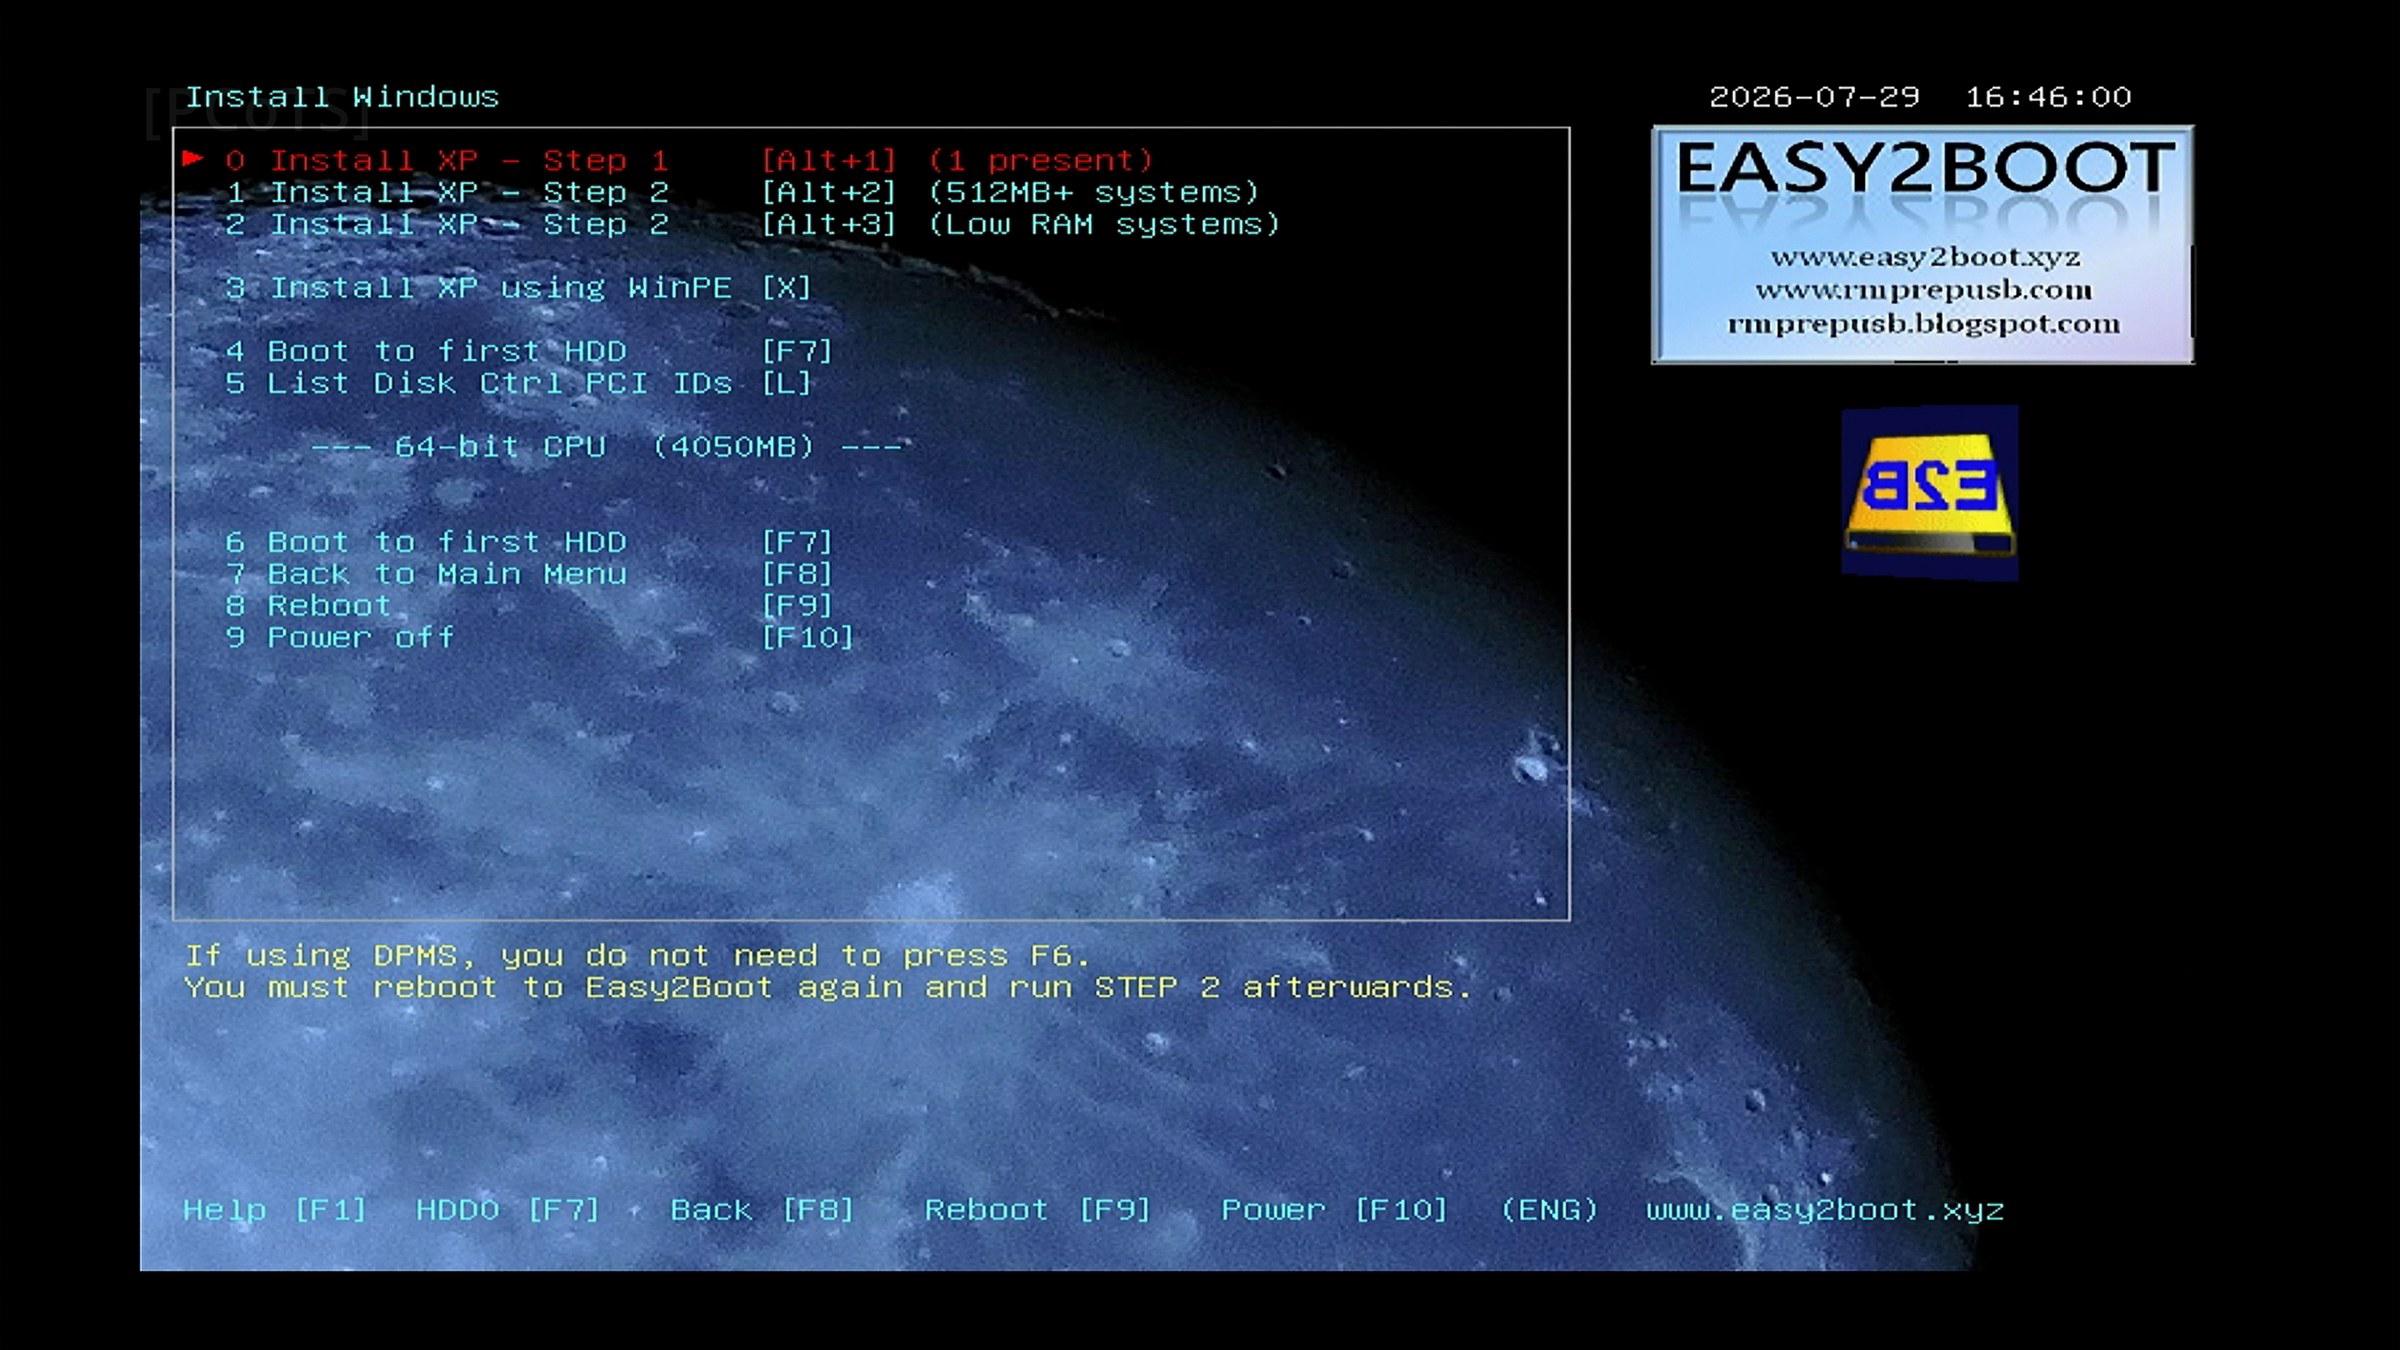The width and height of the screenshot is (2400, 1350).
Task: Click the EASY2BOOT logo banner
Action: [x=1922, y=245]
